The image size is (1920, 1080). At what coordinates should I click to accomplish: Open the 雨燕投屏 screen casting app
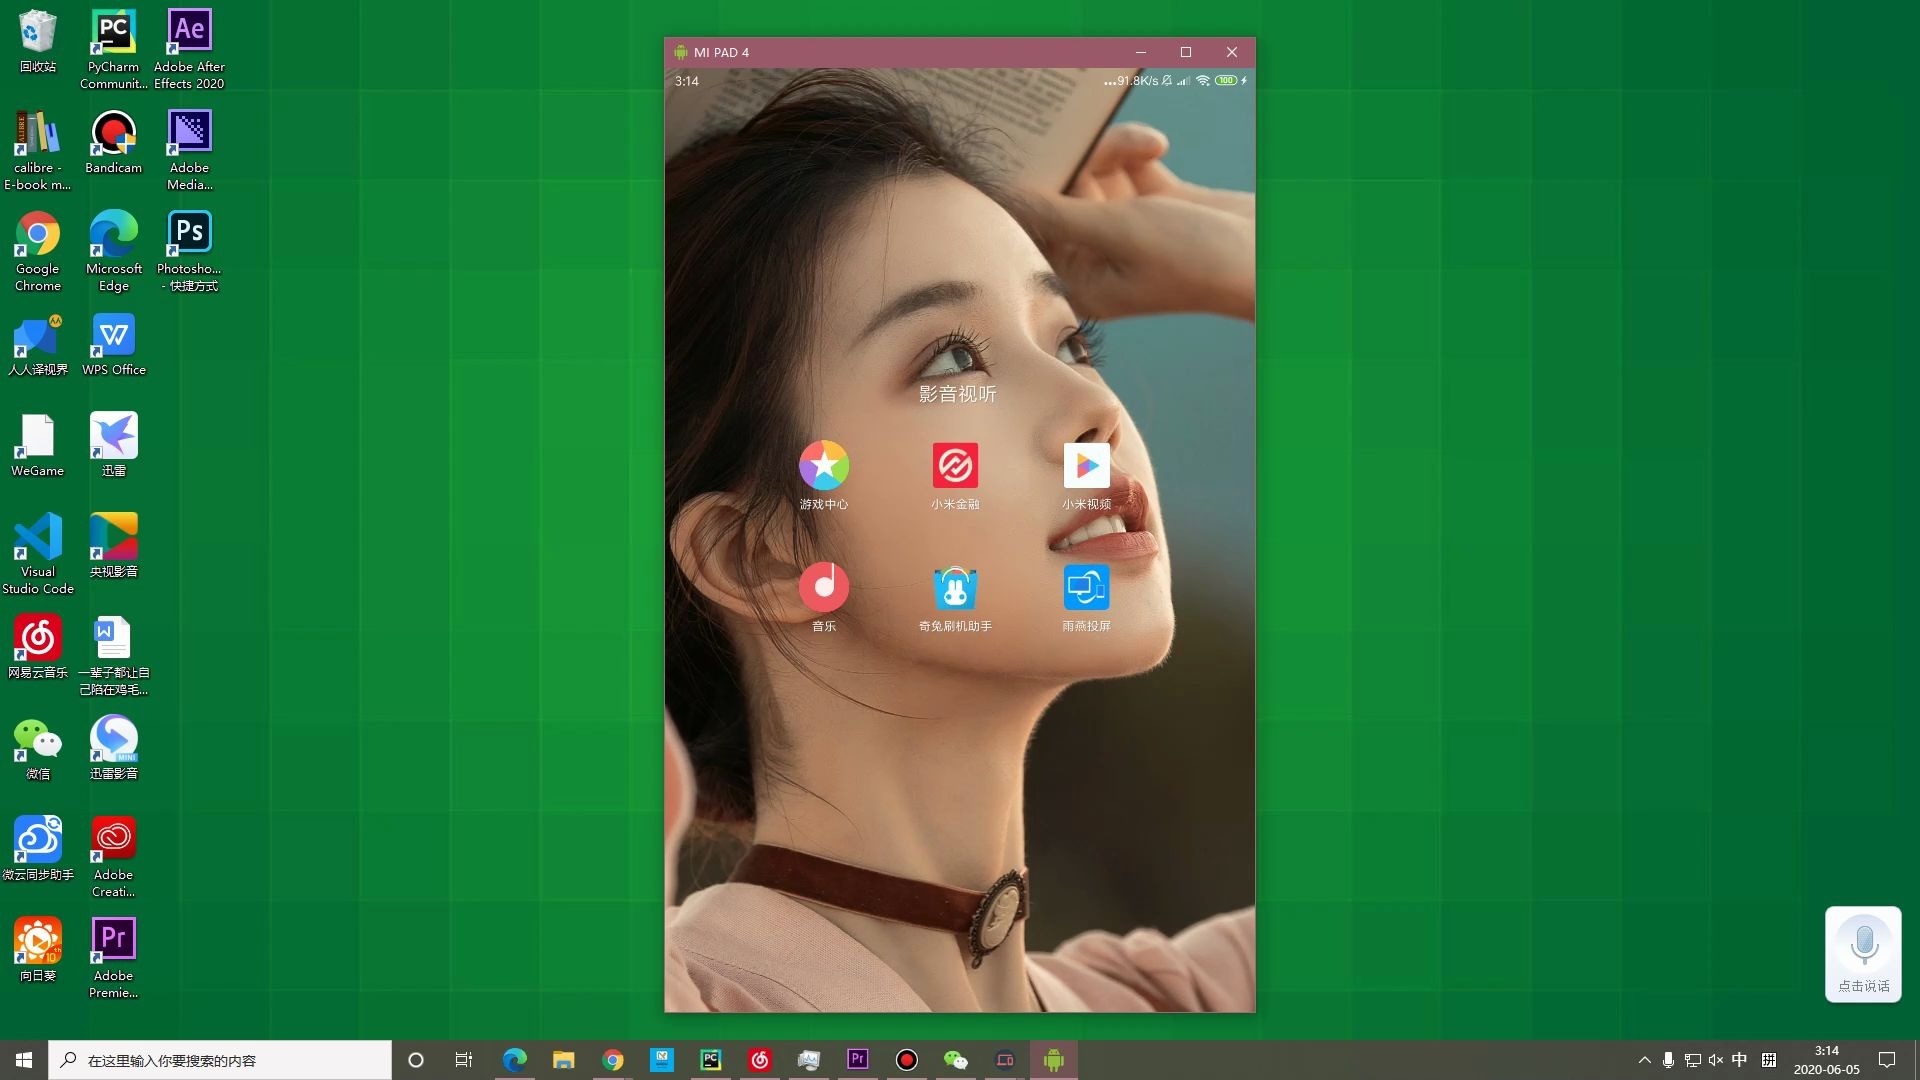click(1086, 587)
